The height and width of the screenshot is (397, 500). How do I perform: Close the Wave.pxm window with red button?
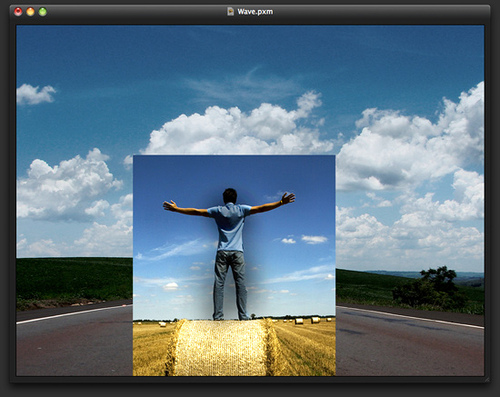pos(18,12)
